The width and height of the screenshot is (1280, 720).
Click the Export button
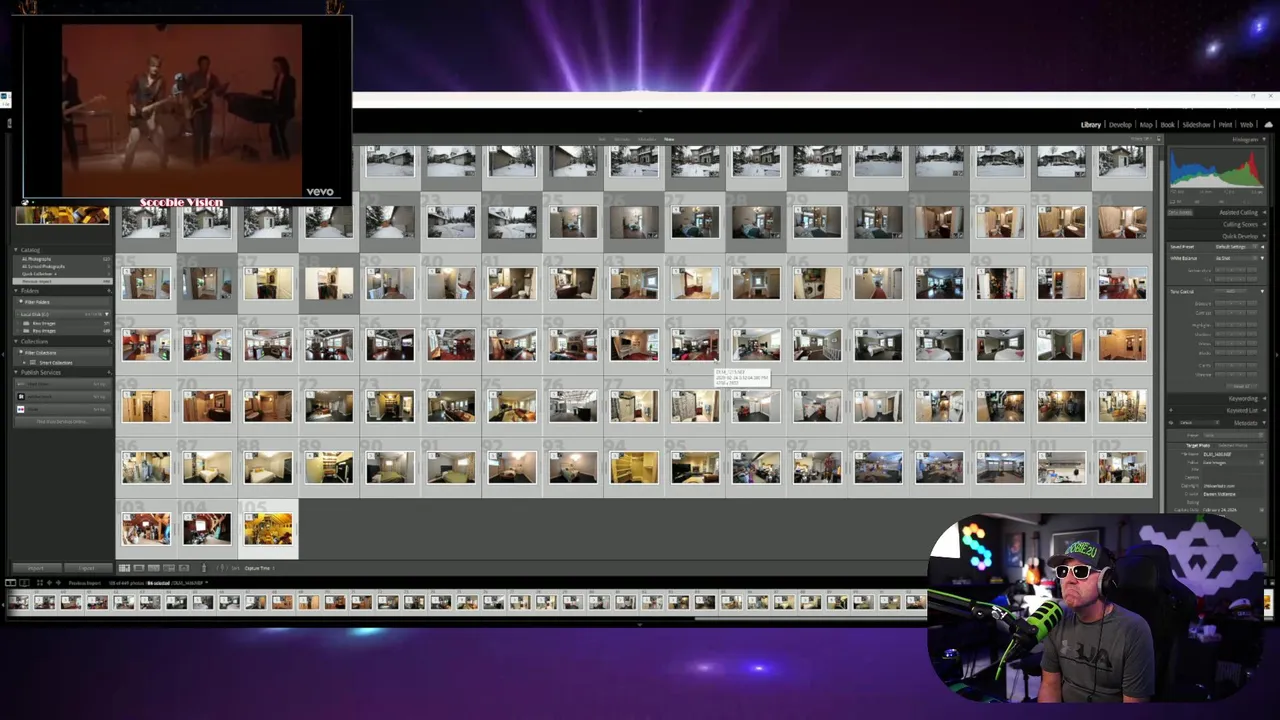[x=86, y=568]
